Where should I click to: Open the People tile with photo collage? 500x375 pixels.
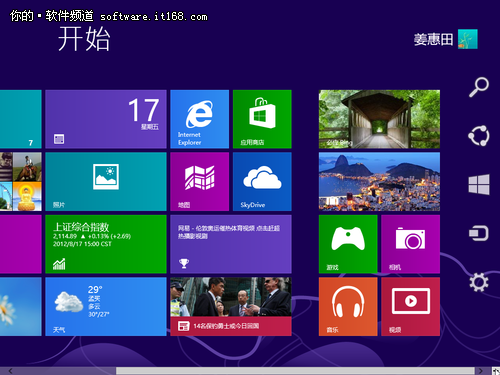(21, 182)
